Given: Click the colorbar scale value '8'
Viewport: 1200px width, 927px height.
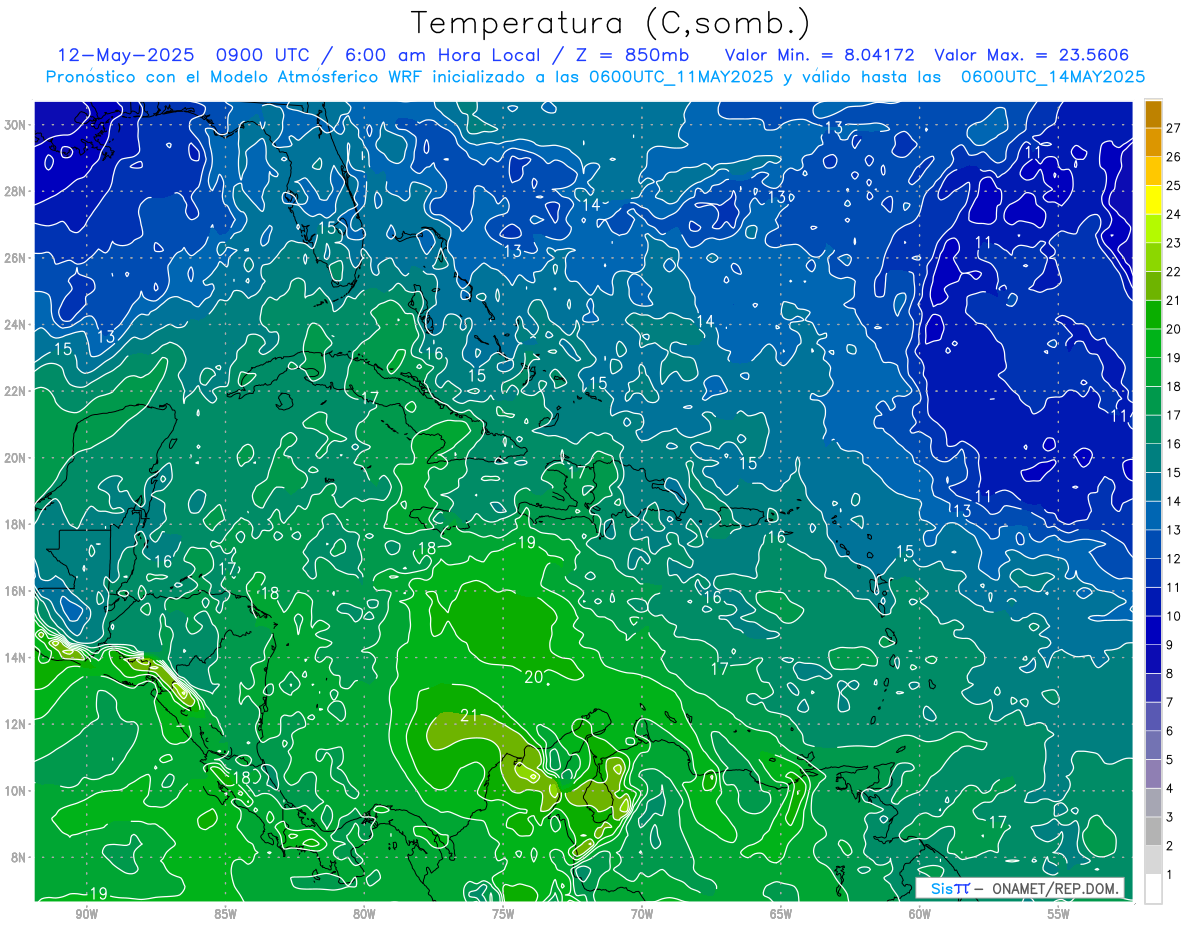Looking at the screenshot, I should tap(1170, 674).
